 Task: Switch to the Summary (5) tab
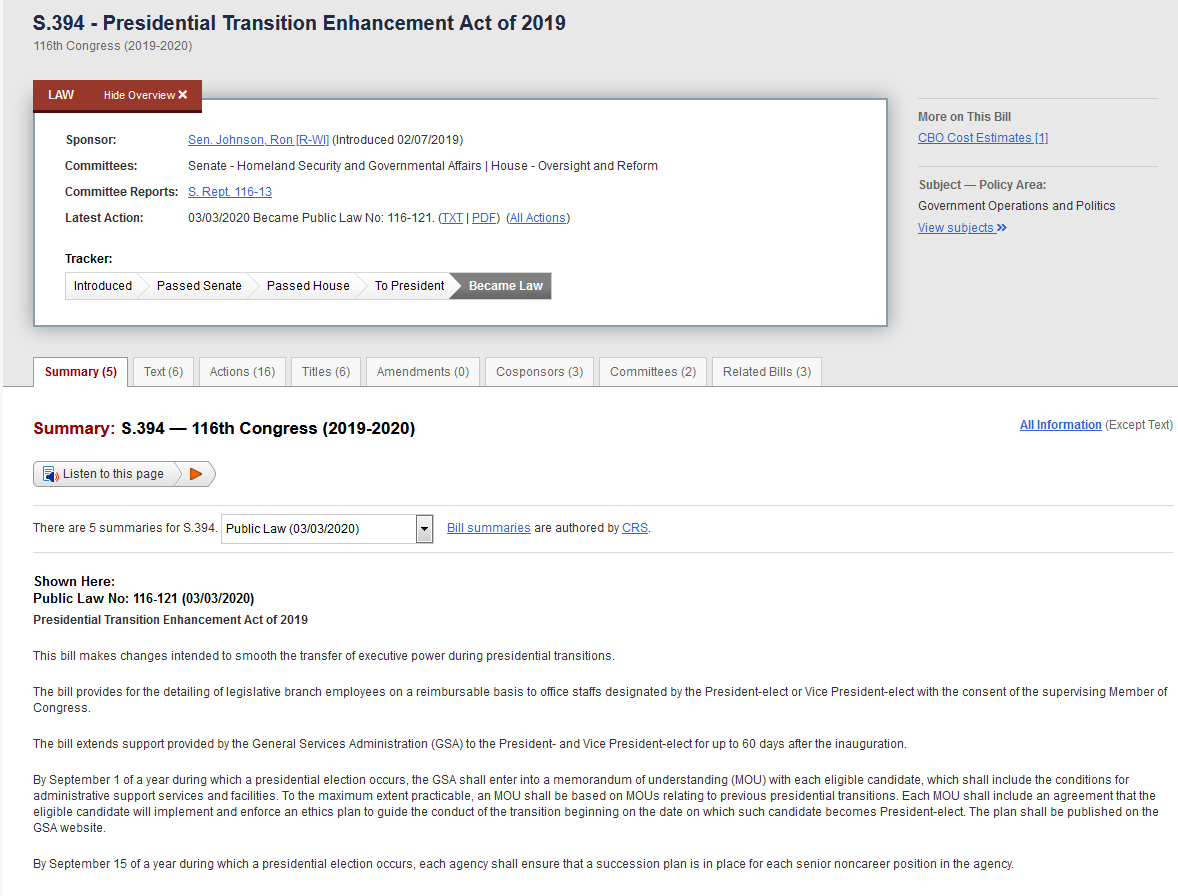80,372
